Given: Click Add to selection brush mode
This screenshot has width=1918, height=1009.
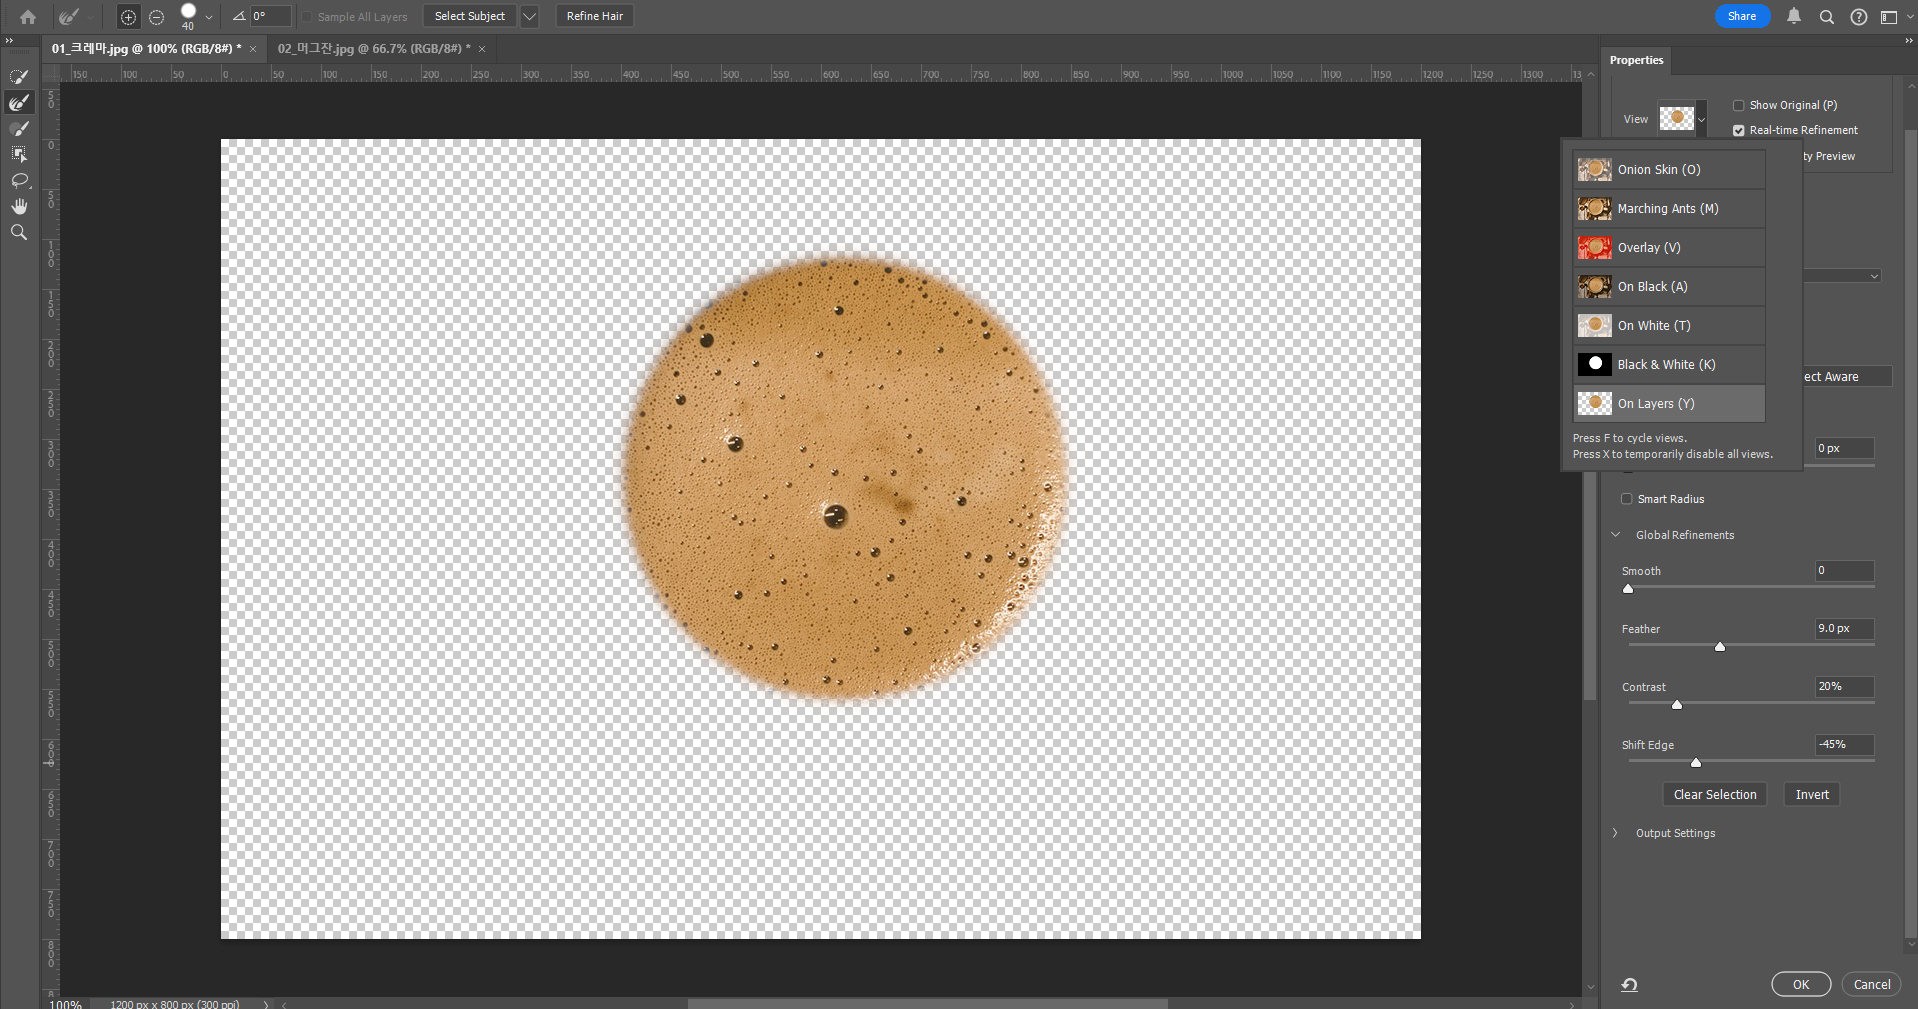Looking at the screenshot, I should pyautogui.click(x=128, y=17).
